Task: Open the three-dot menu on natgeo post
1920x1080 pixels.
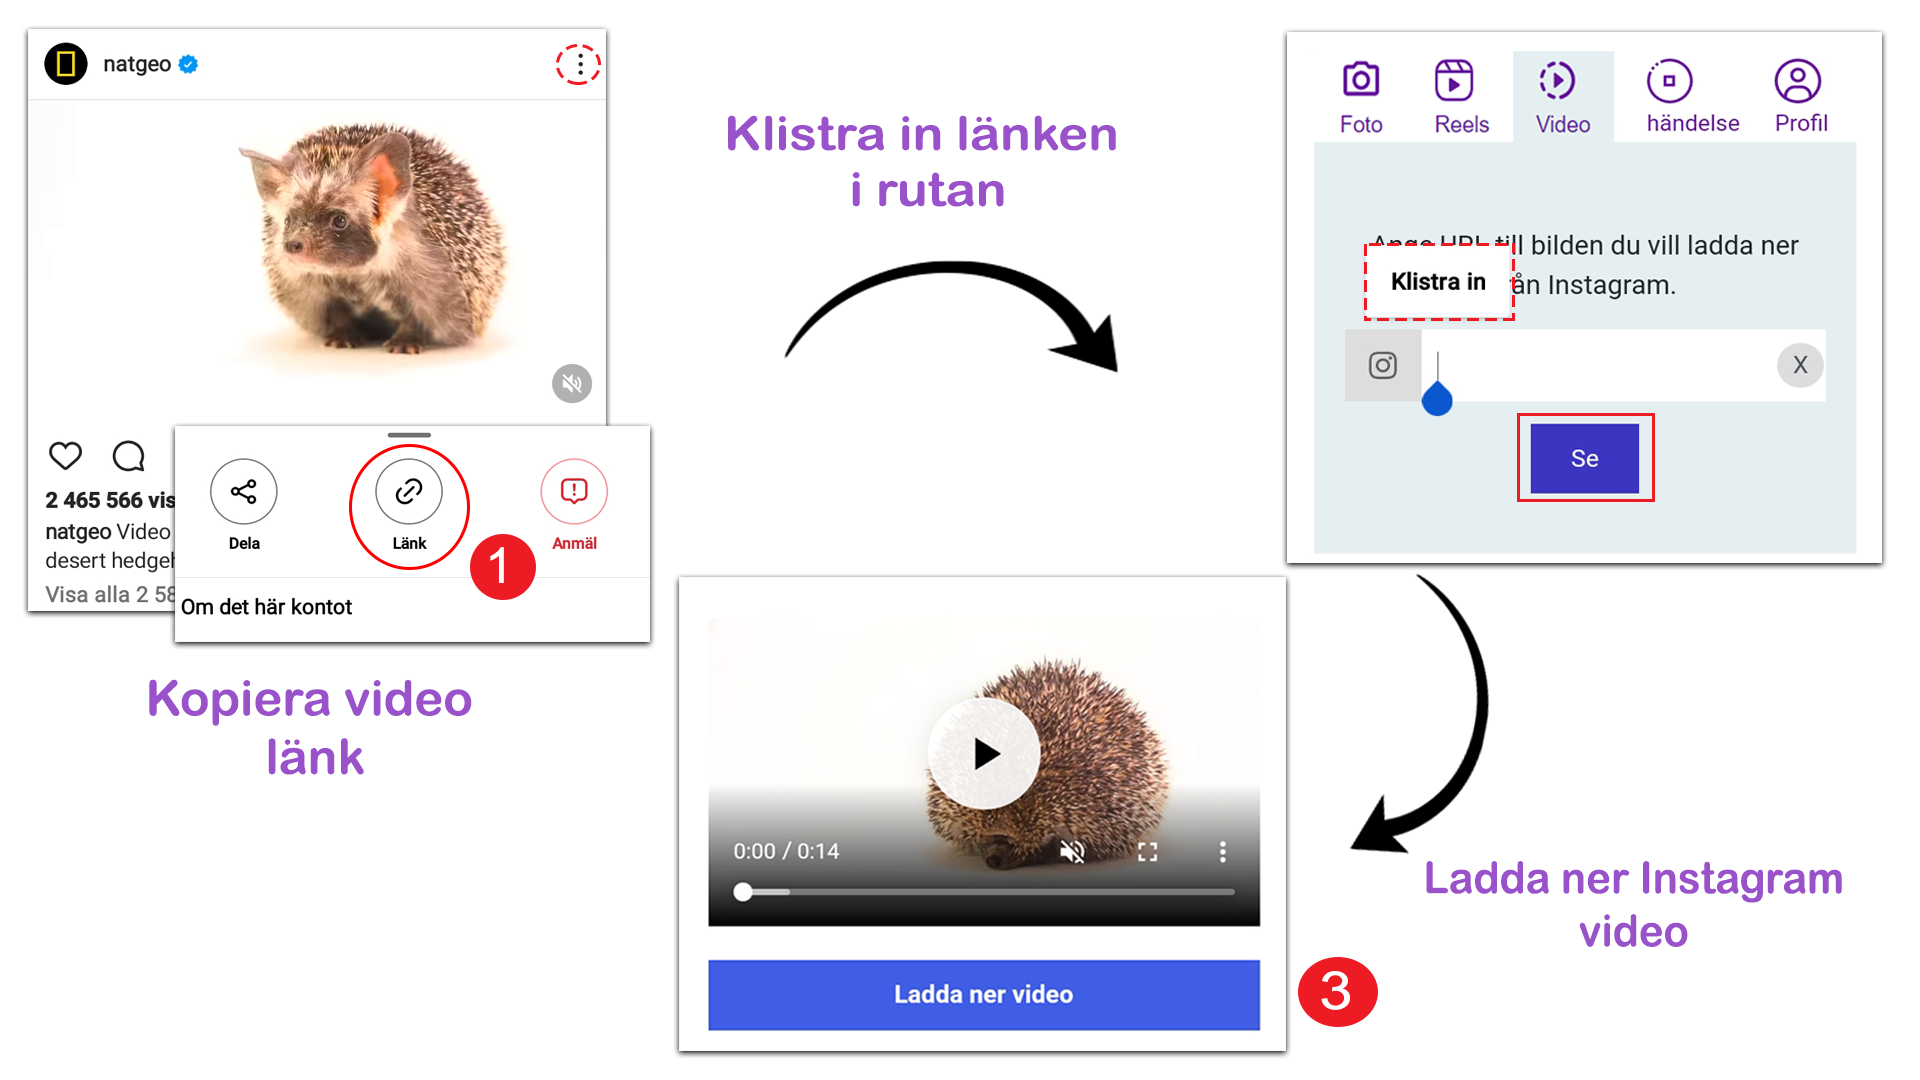Action: [579, 65]
